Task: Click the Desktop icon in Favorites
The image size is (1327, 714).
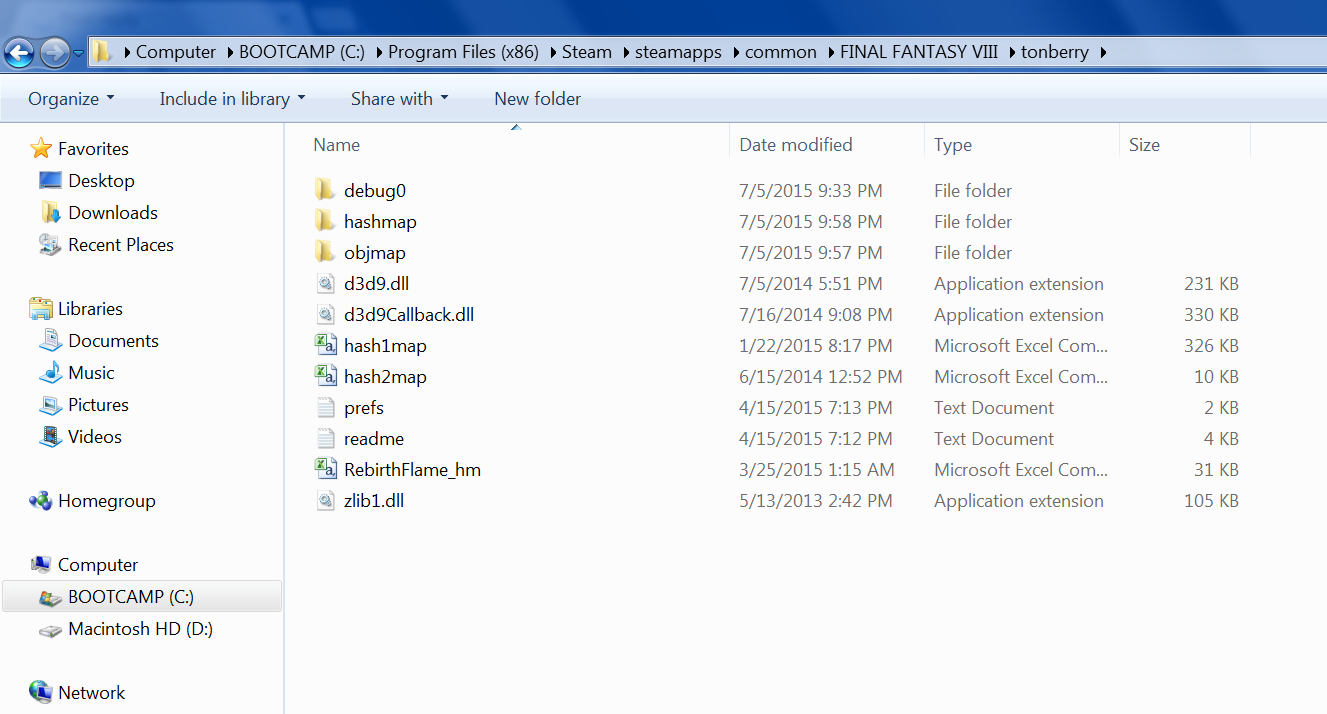Action: click(x=50, y=180)
